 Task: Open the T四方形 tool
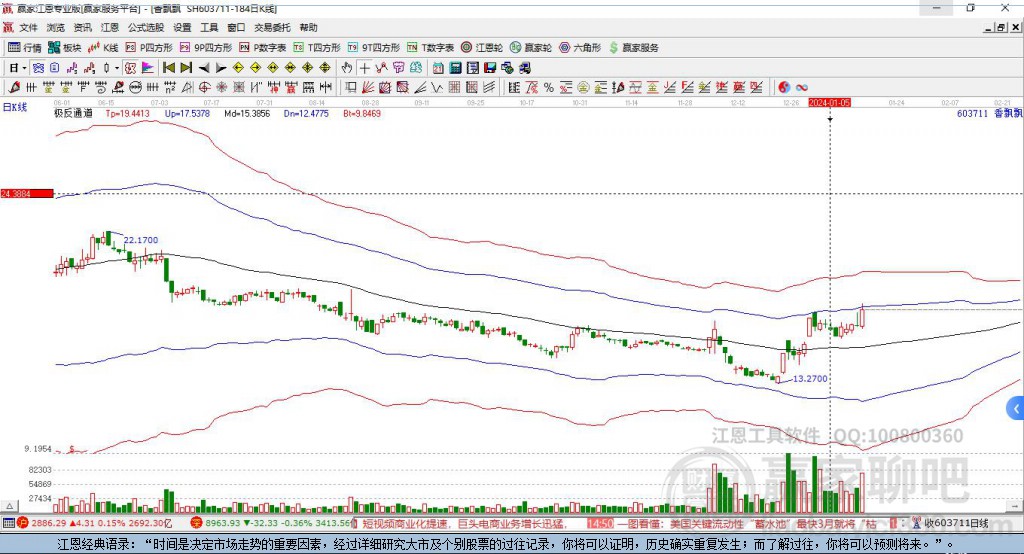point(317,48)
